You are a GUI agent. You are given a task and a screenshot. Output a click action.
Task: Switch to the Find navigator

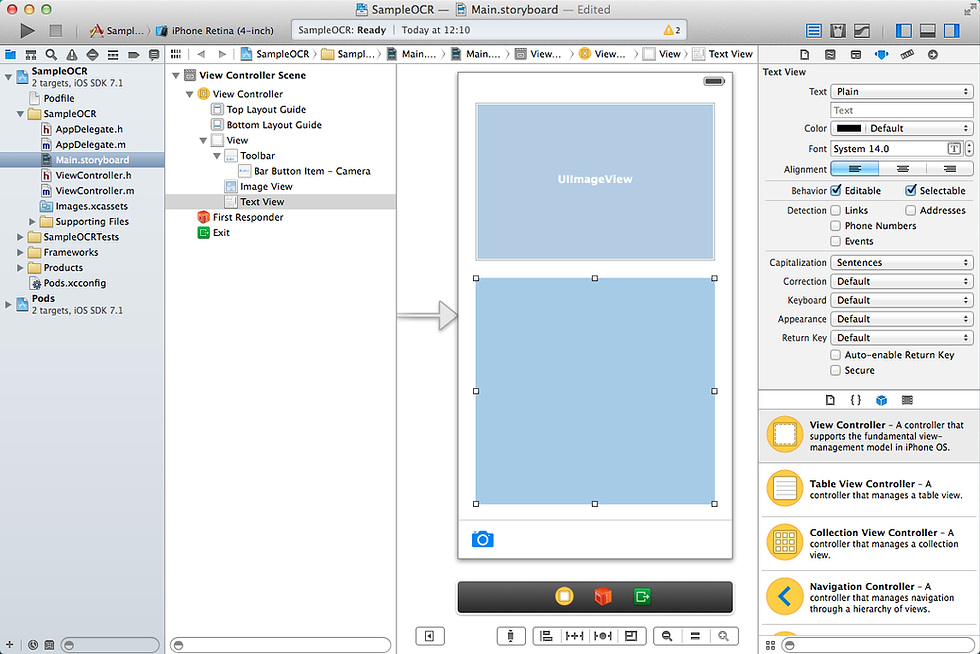pos(51,54)
